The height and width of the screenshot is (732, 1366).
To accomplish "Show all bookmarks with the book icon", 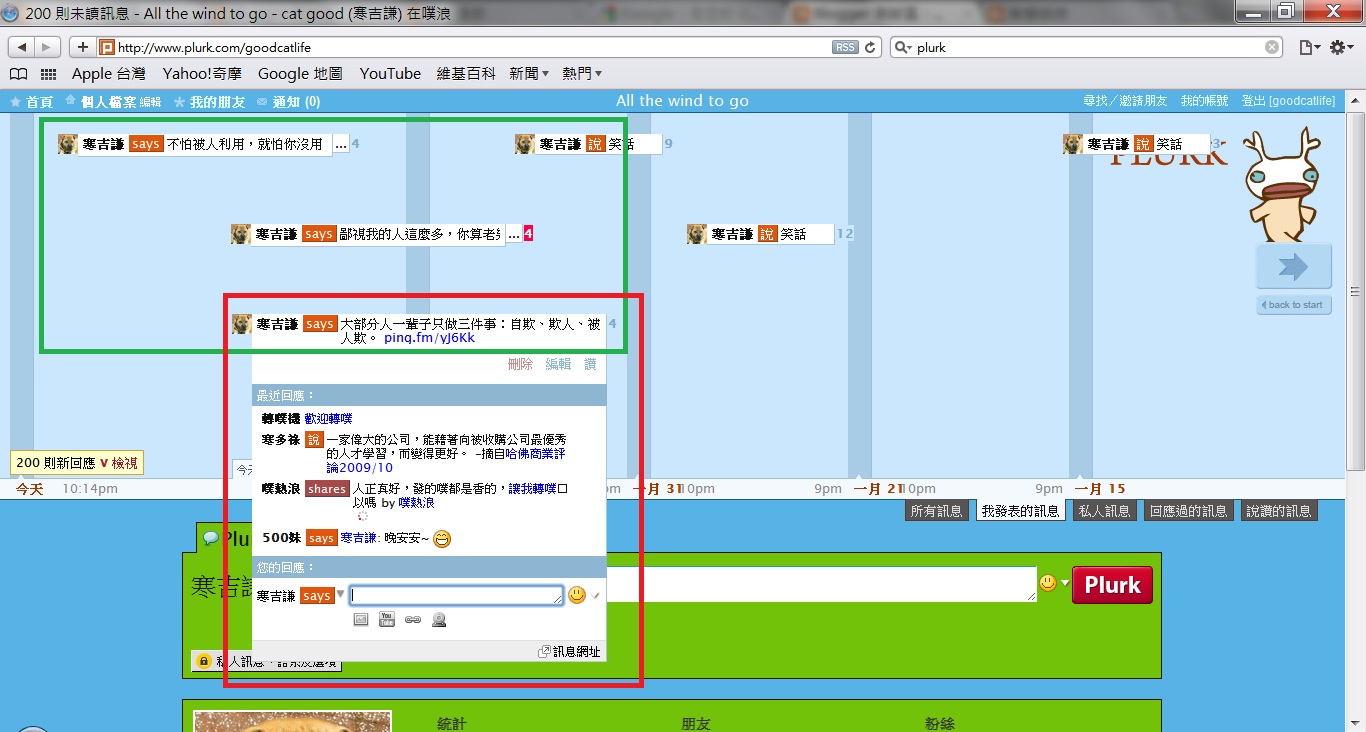I will point(18,74).
